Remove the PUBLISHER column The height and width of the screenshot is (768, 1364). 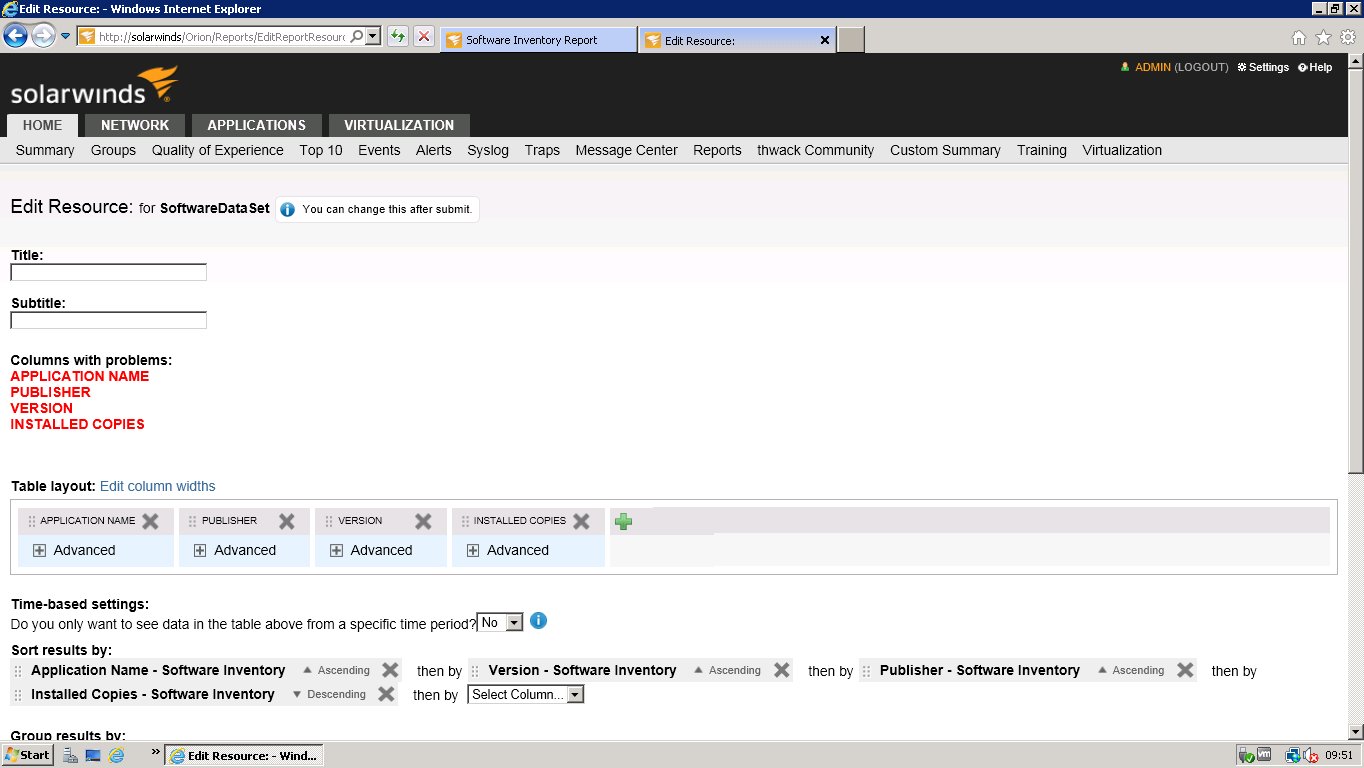pyautogui.click(x=287, y=521)
